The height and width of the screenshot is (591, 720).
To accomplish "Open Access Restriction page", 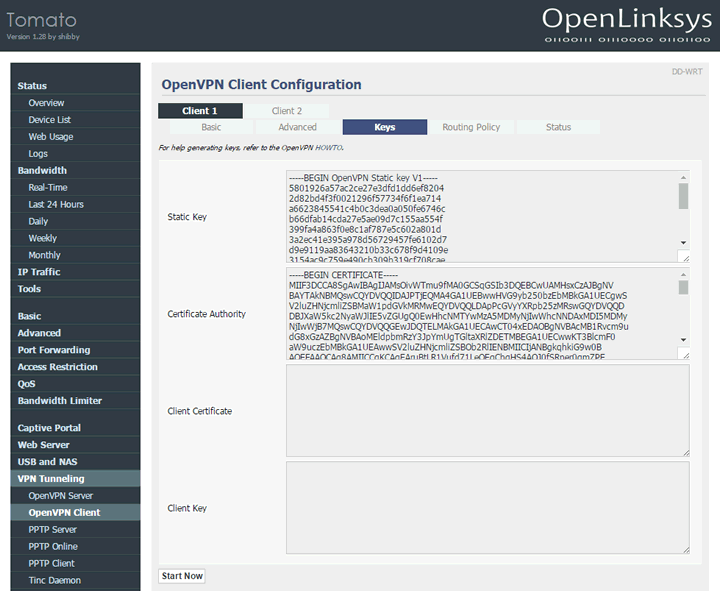I will pos(75,367).
